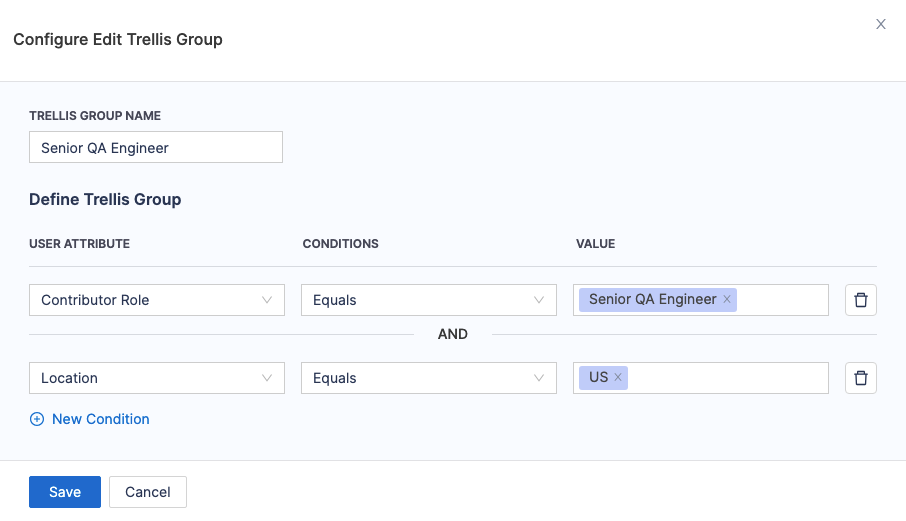Add a New Condition via link text
The image size is (906, 521).
click(x=100, y=420)
